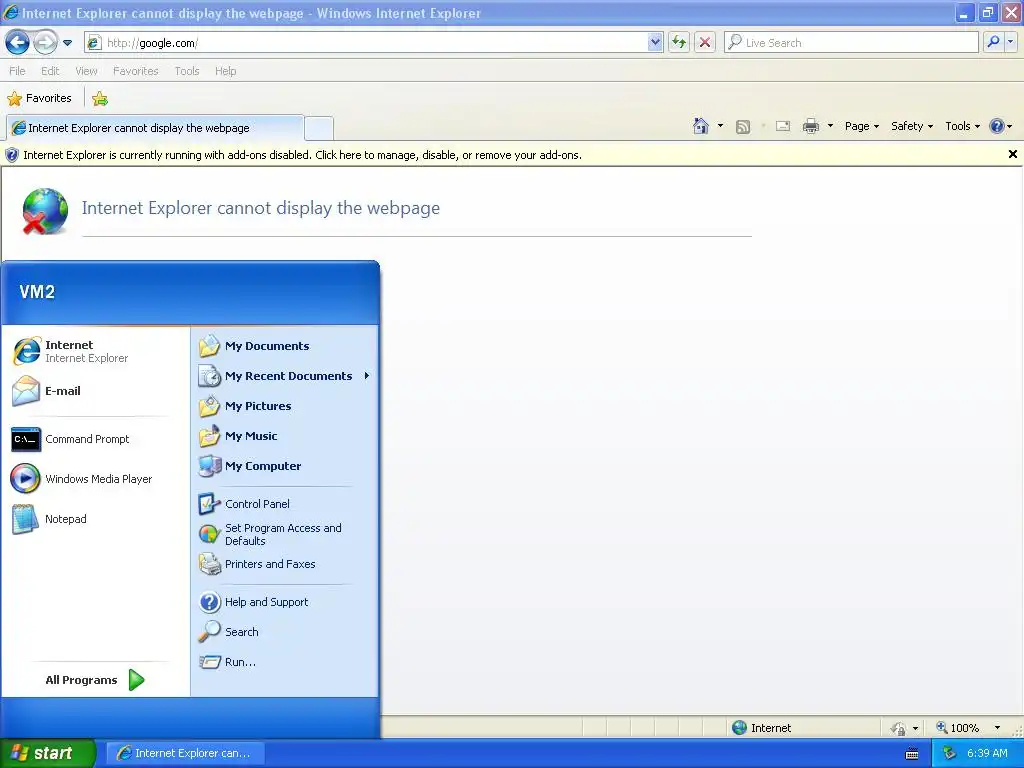Open the Favorites center star button
The height and width of the screenshot is (768, 1024).
tap(39, 99)
